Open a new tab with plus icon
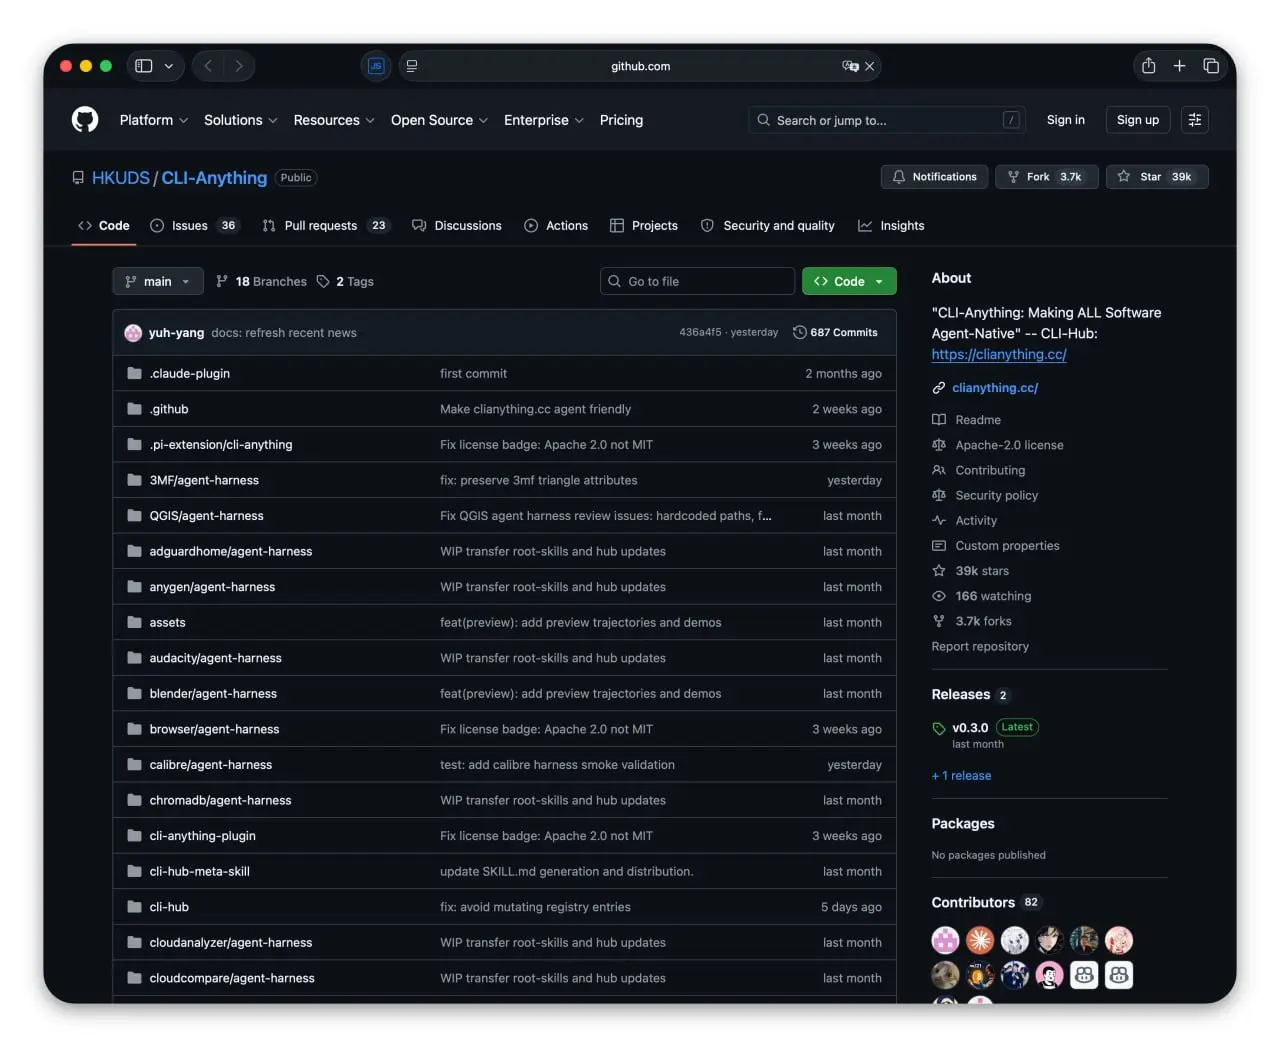The height and width of the screenshot is (1047, 1280). 1179,66
